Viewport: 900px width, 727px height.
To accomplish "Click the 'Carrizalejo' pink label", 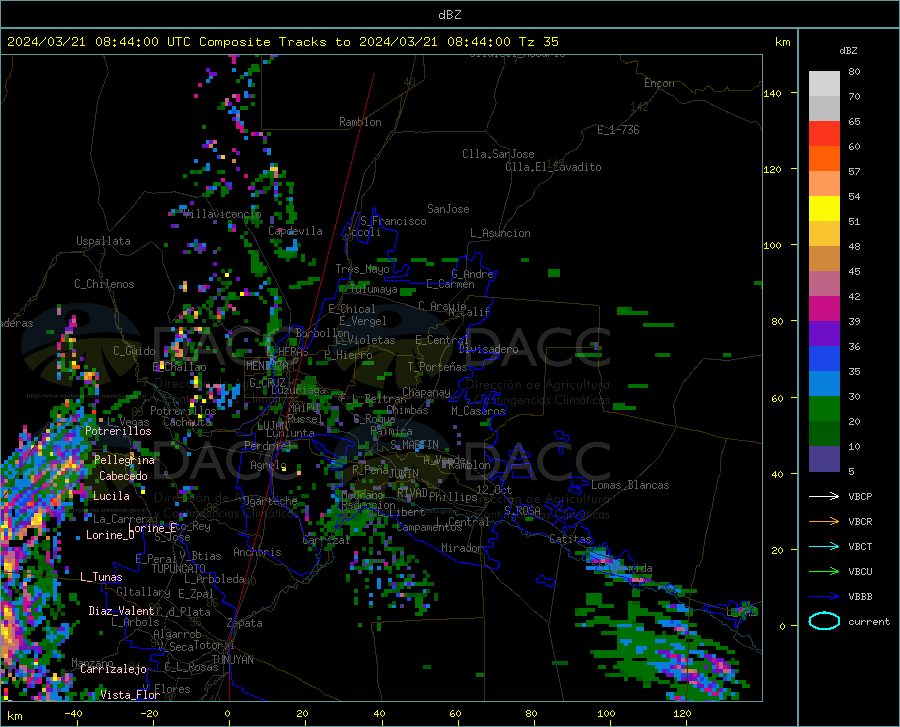I will point(113,669).
